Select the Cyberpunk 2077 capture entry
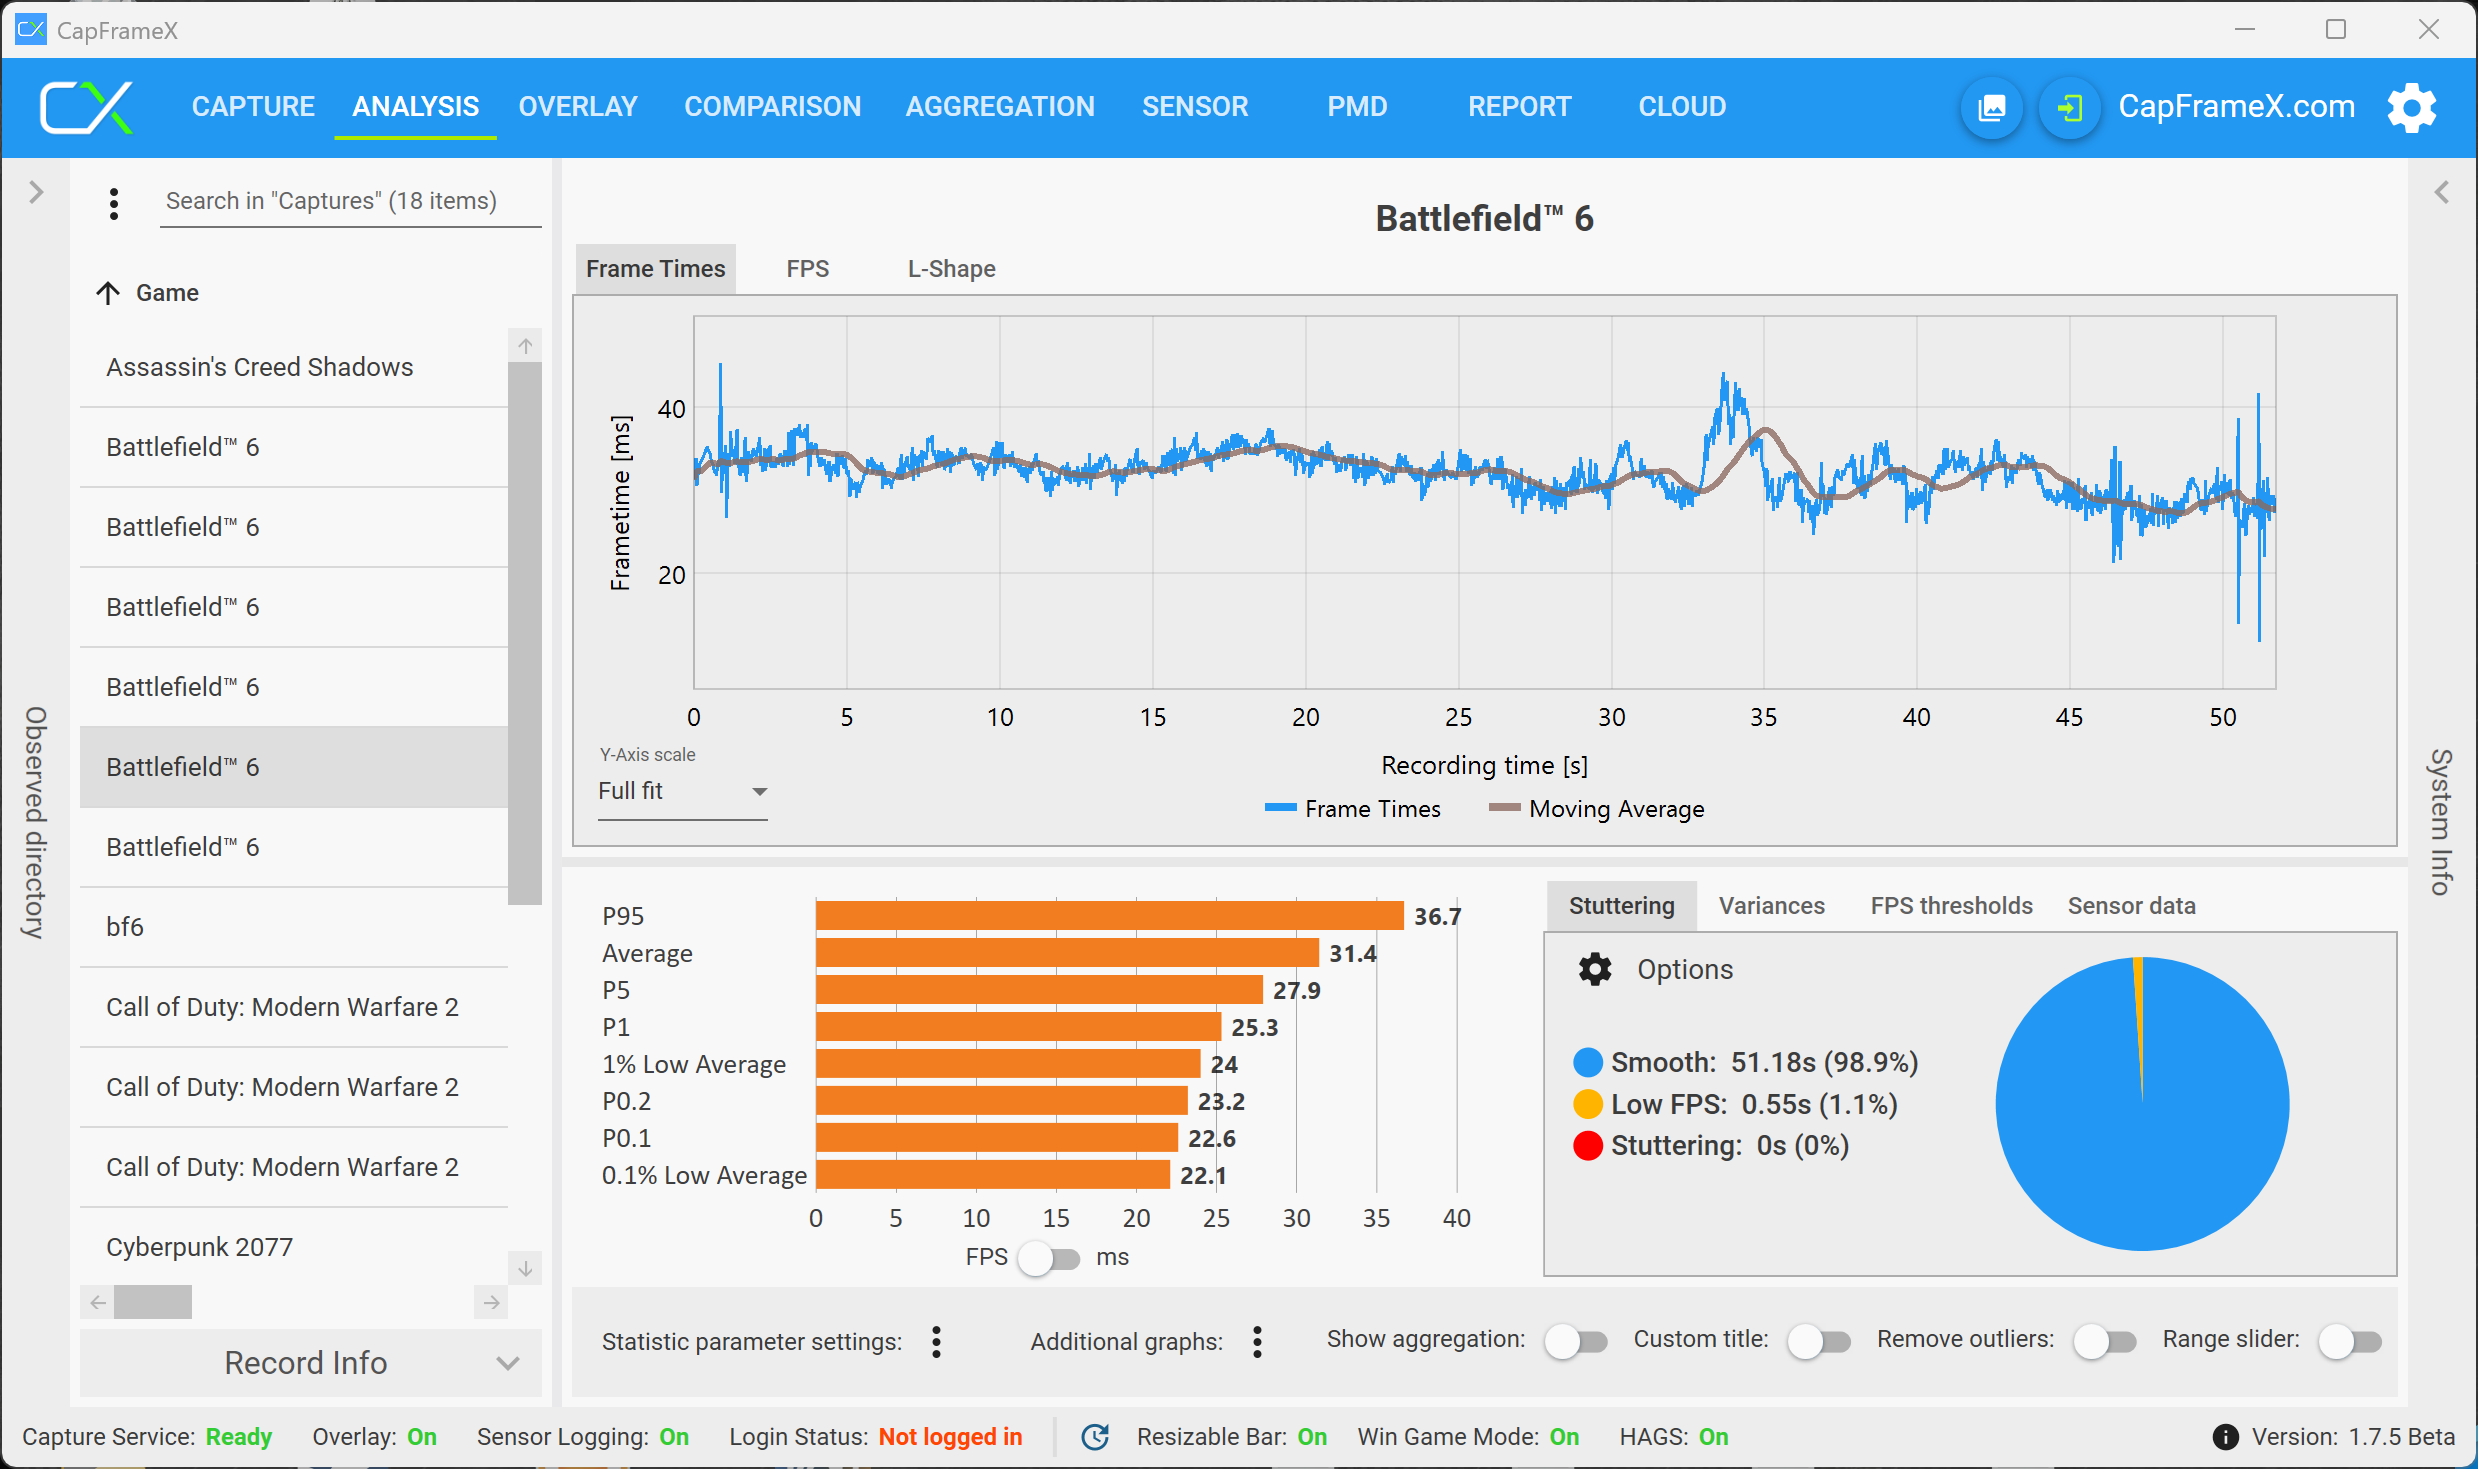The height and width of the screenshot is (1469, 2478). pyautogui.click(x=199, y=1246)
